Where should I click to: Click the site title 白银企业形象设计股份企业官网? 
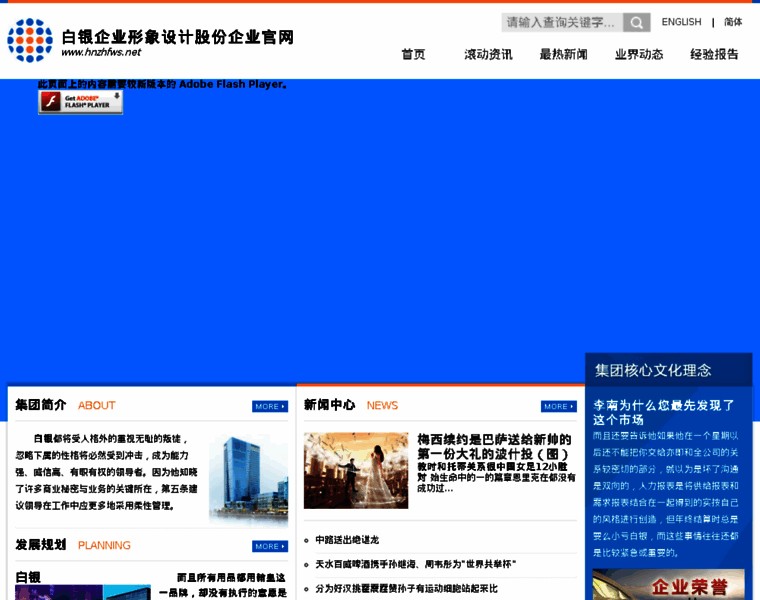pos(177,37)
